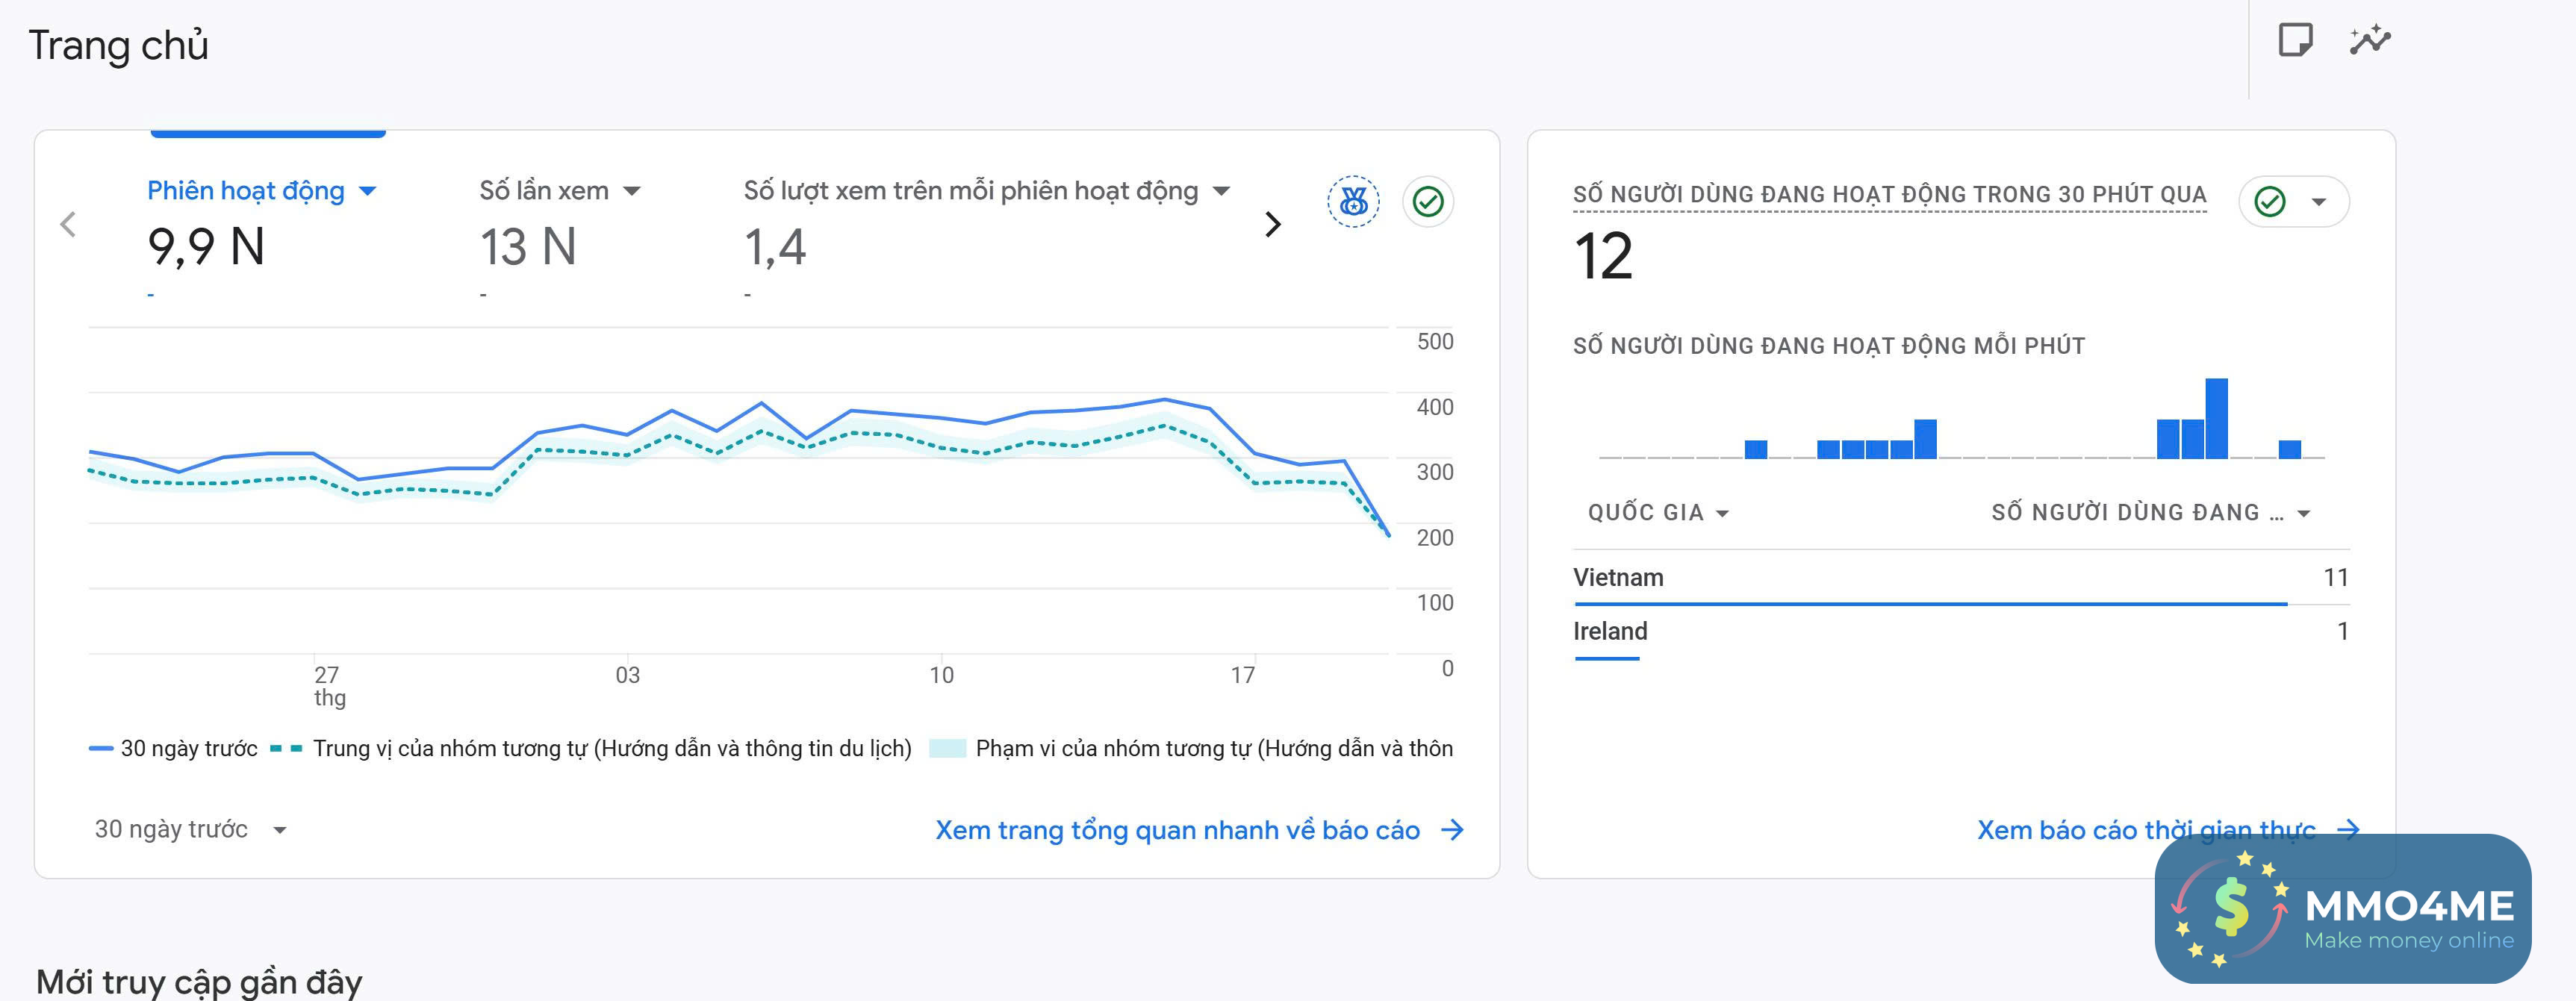Click the Vietnam row blue progress bar
Screen dimensions: 2576x1001
pyautogui.click(x=1930, y=604)
